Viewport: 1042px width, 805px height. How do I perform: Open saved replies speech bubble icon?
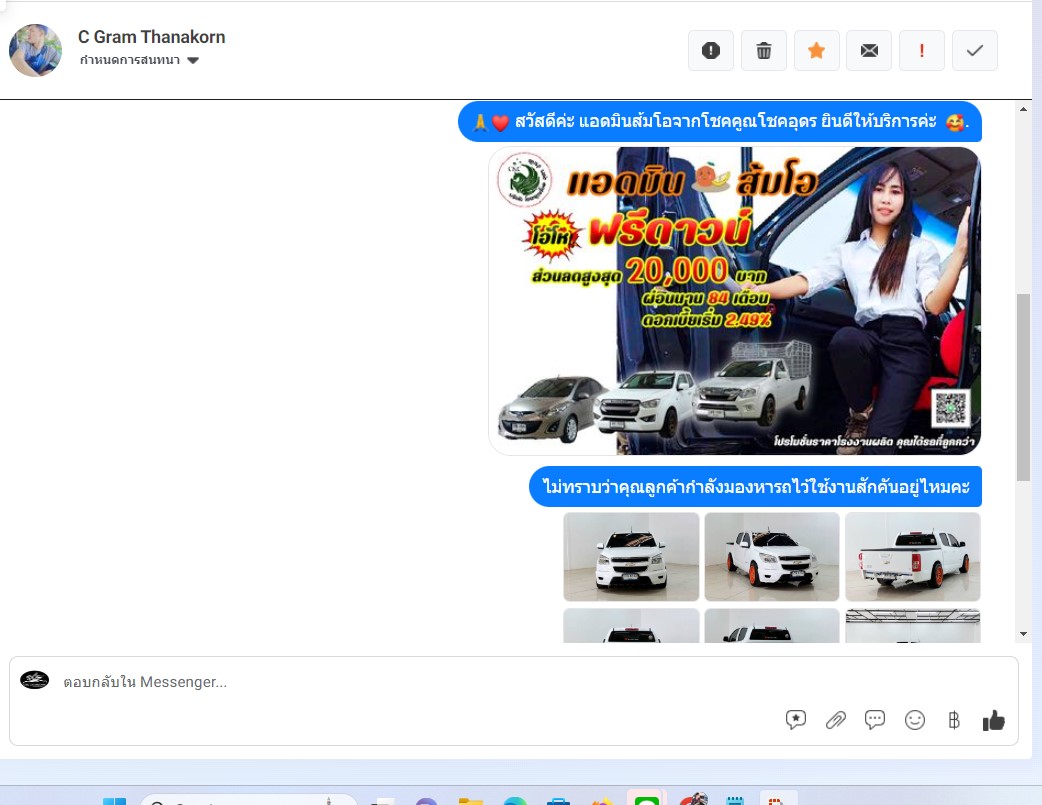(x=875, y=720)
